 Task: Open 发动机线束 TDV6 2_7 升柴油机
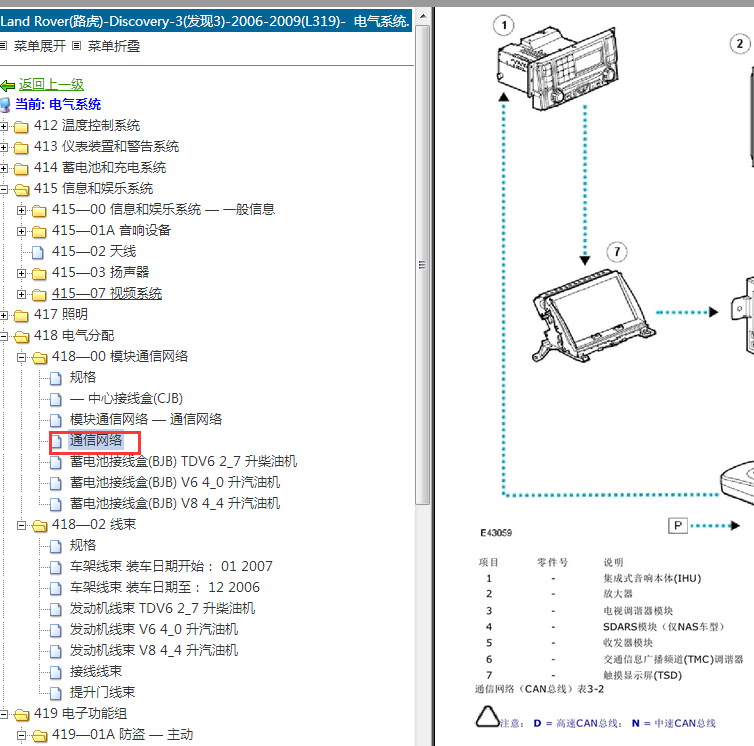tap(162, 608)
